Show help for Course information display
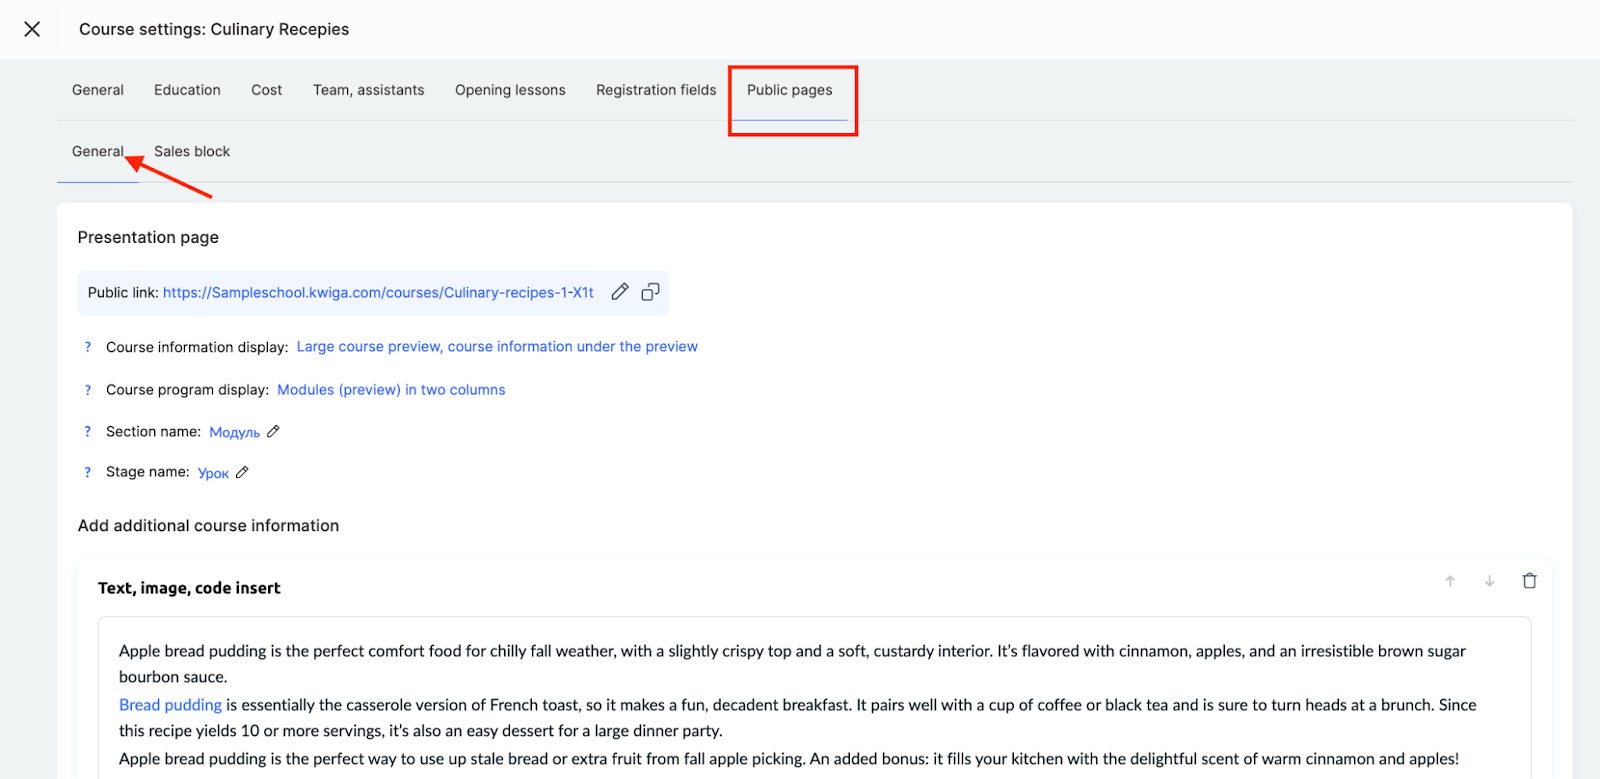Viewport: 1600px width, 779px height. (x=88, y=347)
